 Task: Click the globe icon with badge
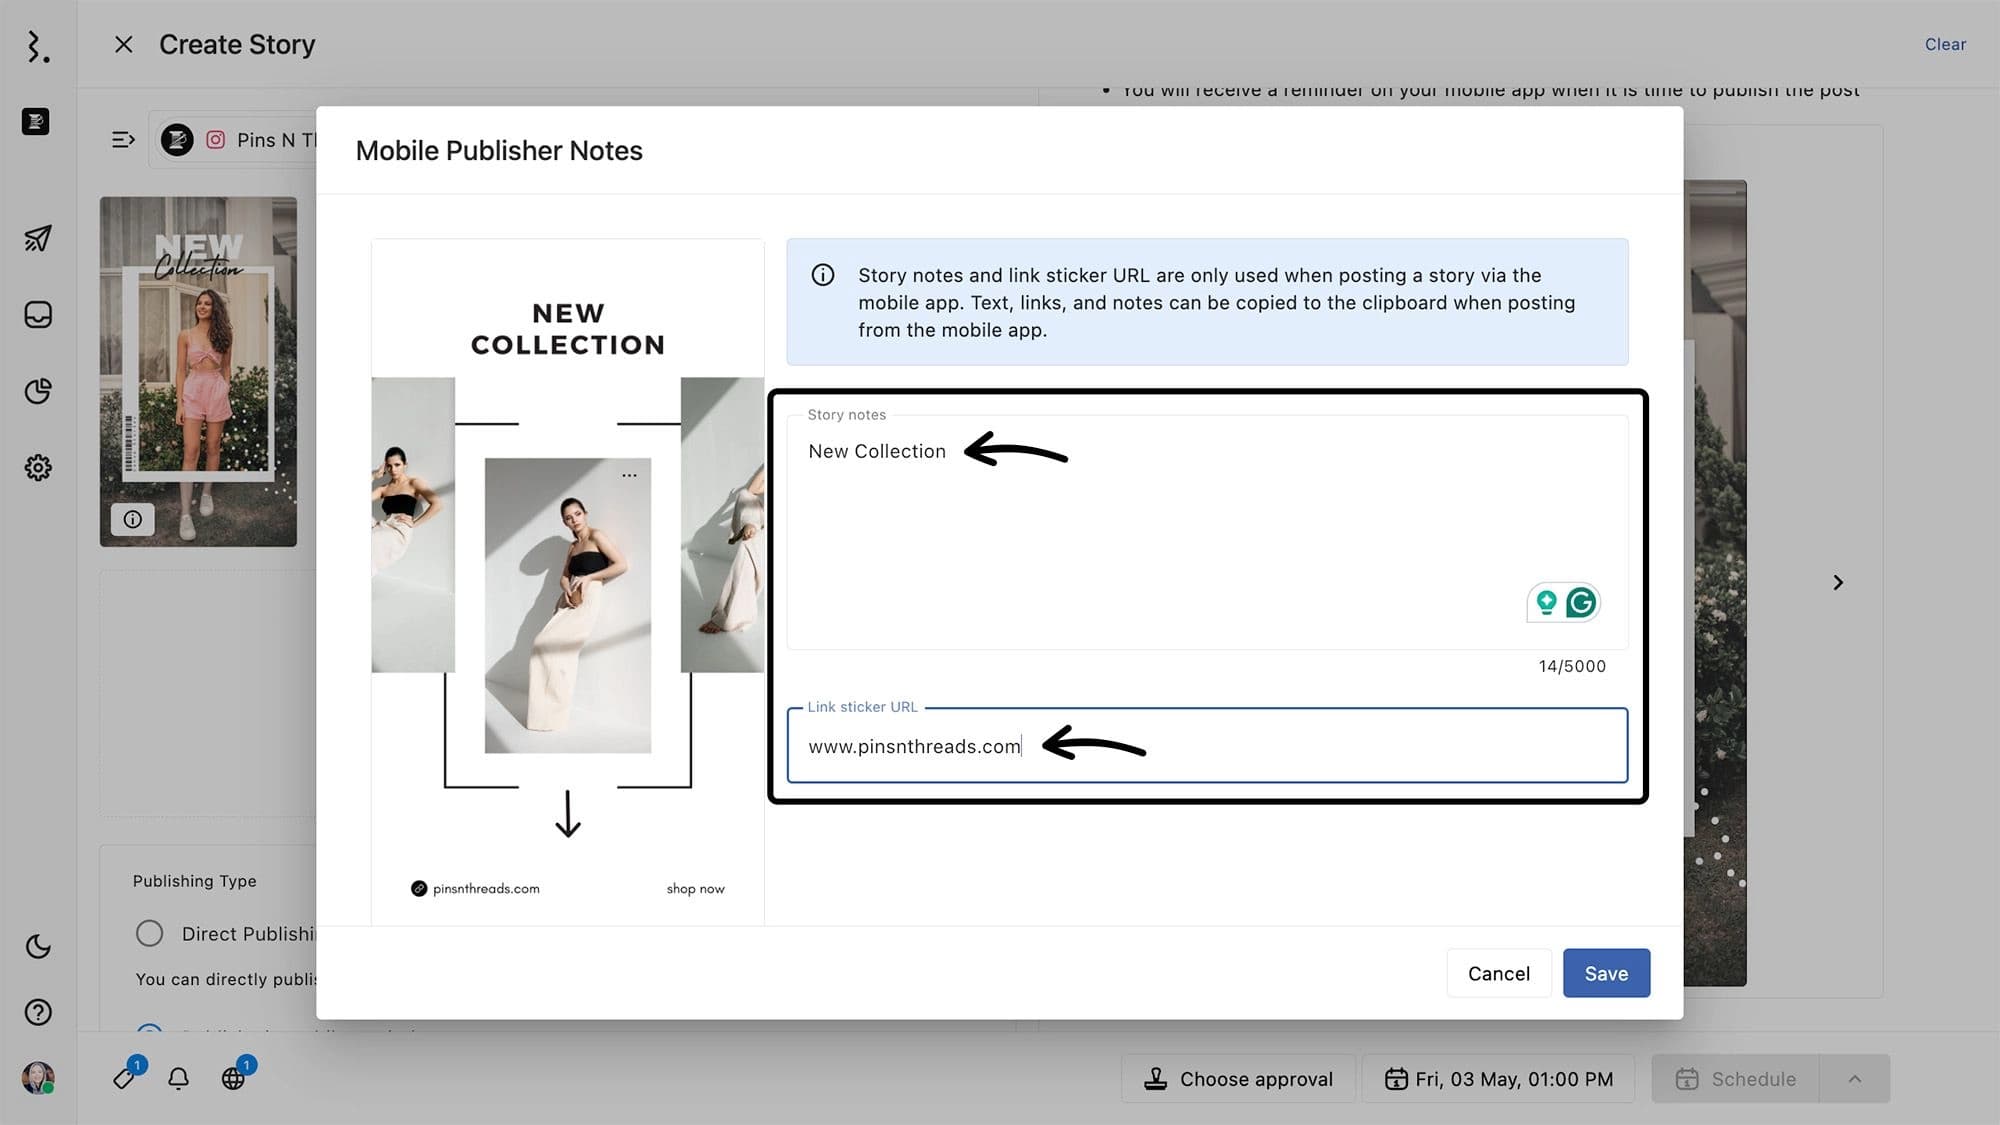click(233, 1078)
